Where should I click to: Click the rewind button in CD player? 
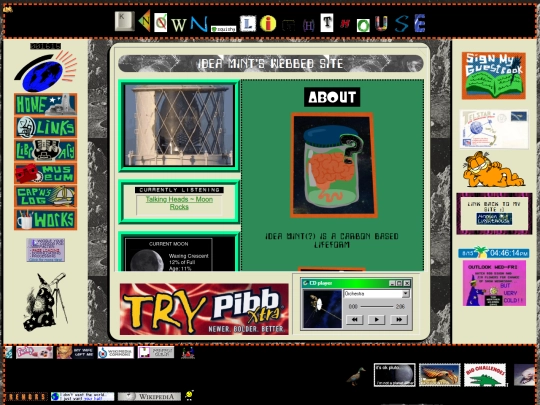354,320
